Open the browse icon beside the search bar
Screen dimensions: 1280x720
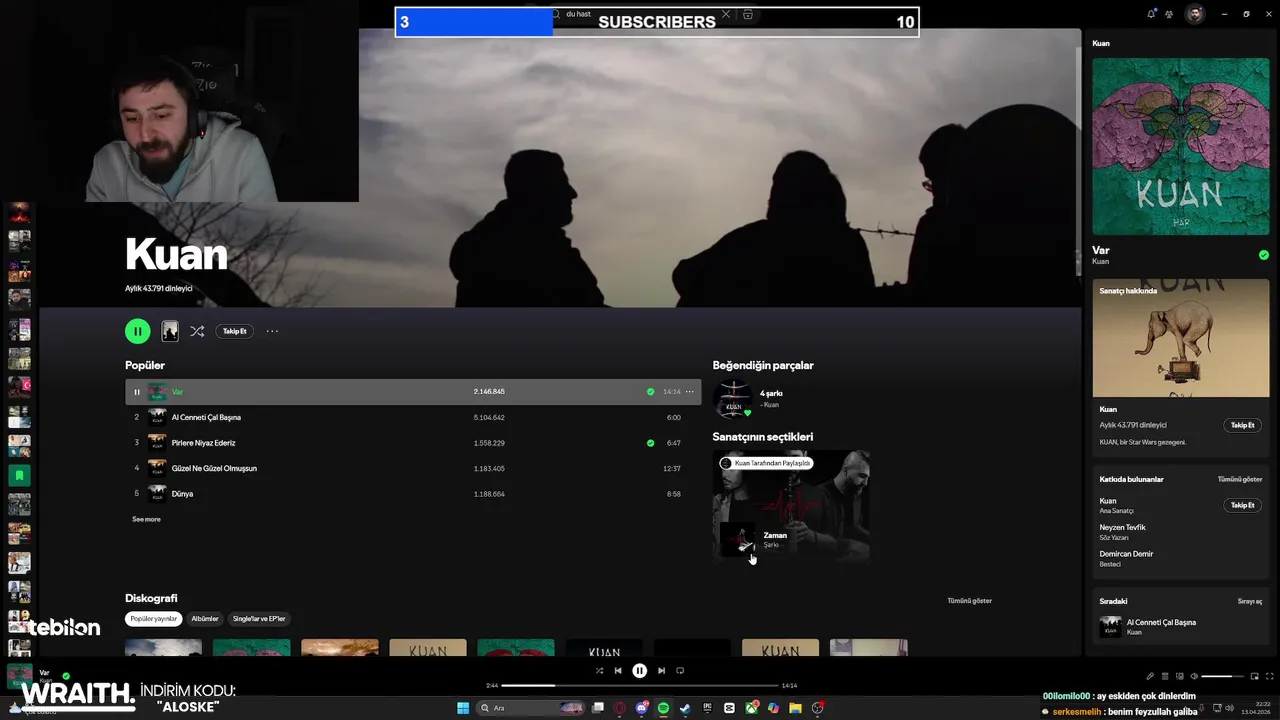[747, 14]
